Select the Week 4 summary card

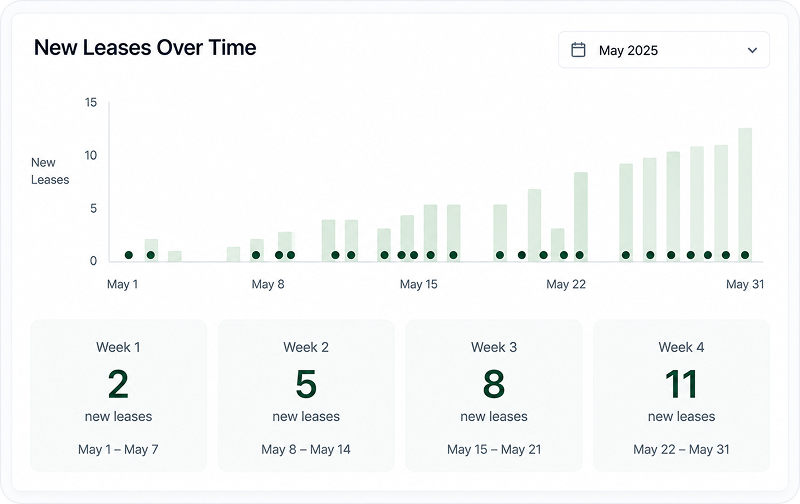click(x=682, y=395)
